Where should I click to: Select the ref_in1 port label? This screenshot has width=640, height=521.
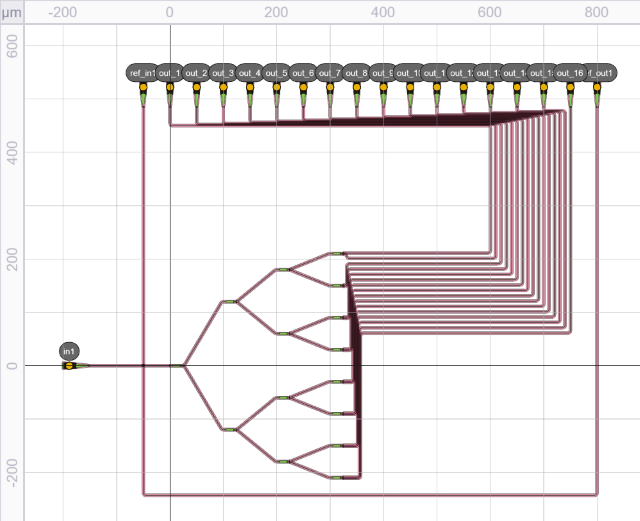point(141,73)
